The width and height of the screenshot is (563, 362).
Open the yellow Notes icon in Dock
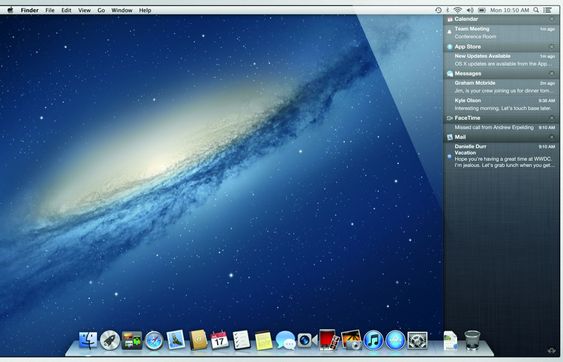tap(263, 340)
